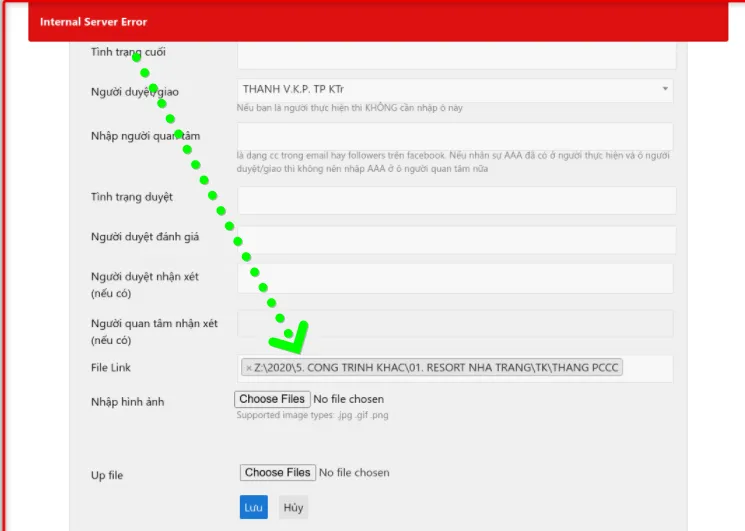Click the Tình trạng duyệt label
Viewport: 745px width, 531px height.
132,197
